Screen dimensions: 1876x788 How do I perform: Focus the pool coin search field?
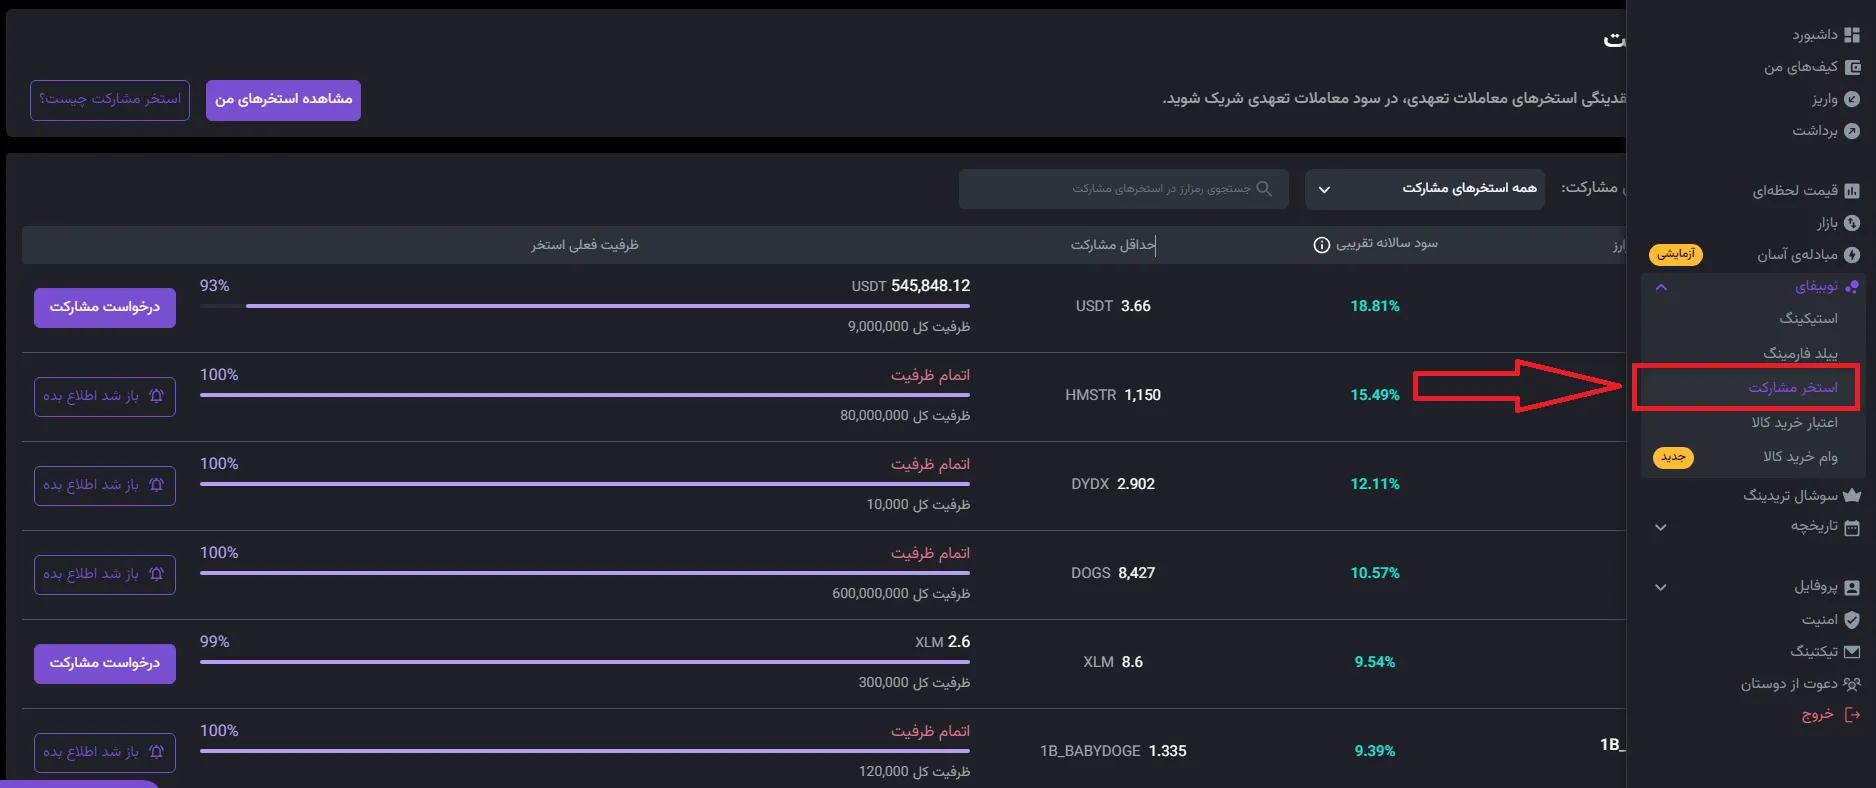1123,189
